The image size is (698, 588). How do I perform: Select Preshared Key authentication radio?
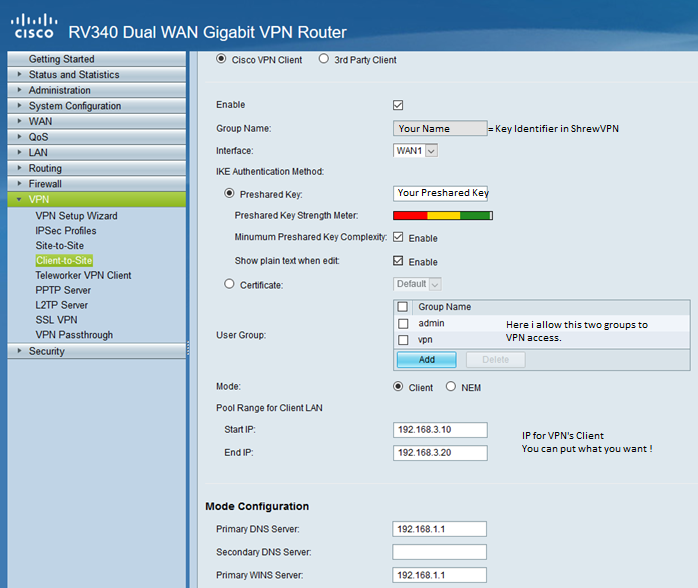[x=229, y=193]
